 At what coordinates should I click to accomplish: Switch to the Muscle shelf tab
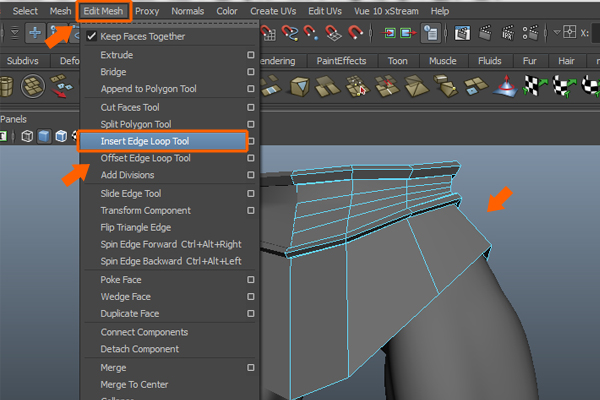[443, 61]
